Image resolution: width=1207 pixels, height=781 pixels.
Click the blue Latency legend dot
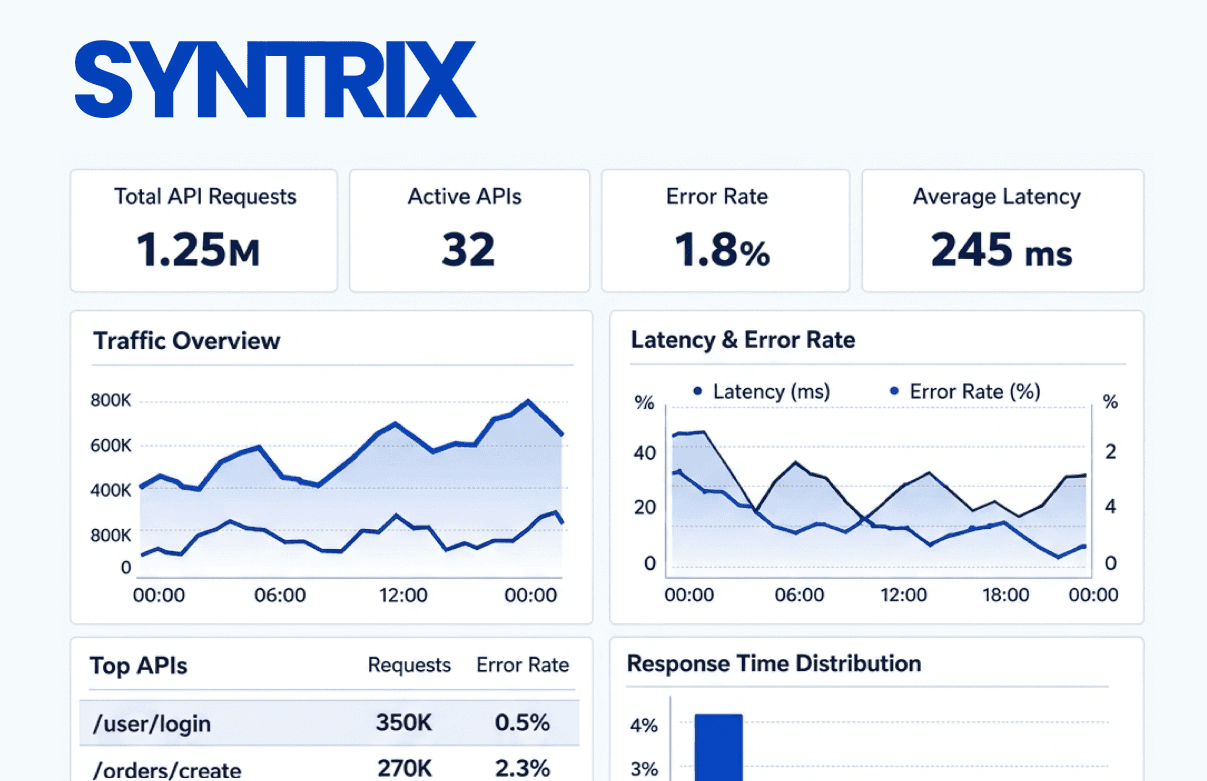[x=697, y=391]
